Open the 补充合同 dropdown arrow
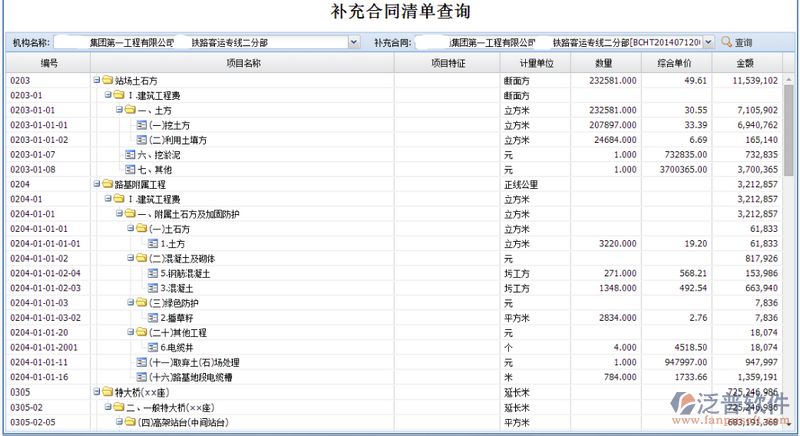Image resolution: width=800 pixels, height=436 pixels. coord(708,43)
